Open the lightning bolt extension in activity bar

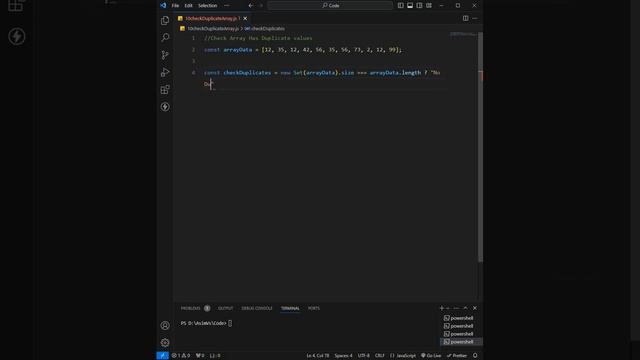coord(165,107)
